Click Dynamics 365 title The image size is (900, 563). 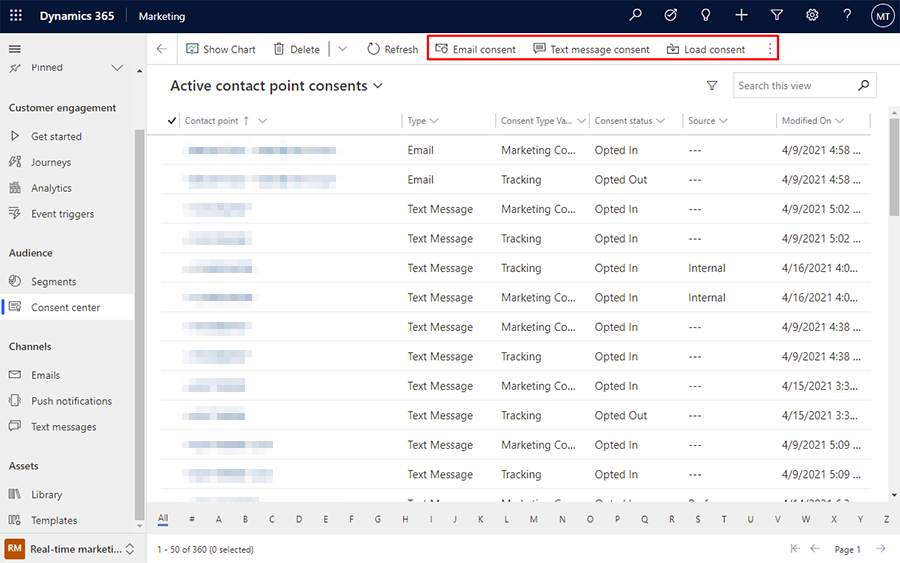pyautogui.click(x=77, y=16)
